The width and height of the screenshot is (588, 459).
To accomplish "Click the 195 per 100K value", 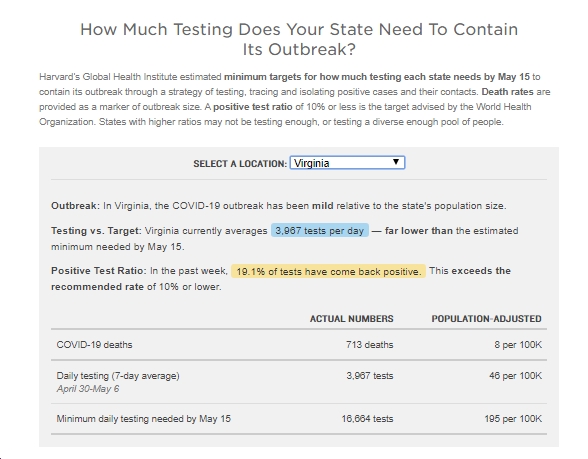I will coord(513,418).
